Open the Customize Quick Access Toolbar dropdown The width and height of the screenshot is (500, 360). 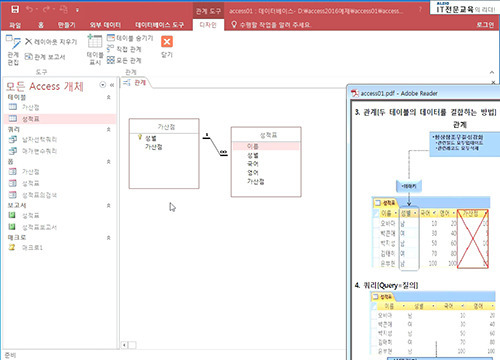coord(77,10)
